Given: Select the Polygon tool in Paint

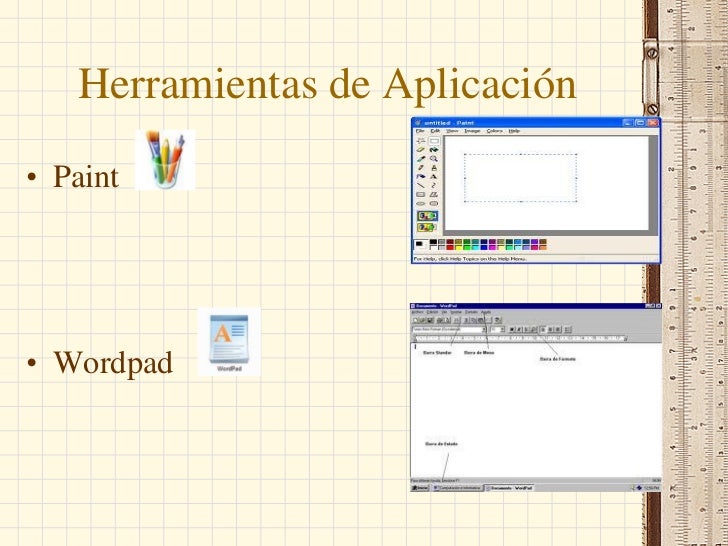Looking at the screenshot, I should pyautogui.click(x=434, y=195).
